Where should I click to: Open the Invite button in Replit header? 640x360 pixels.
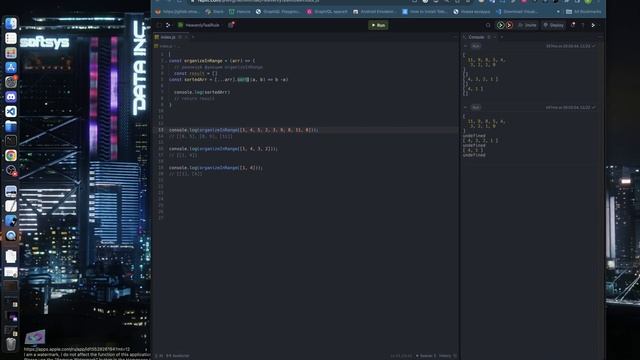pyautogui.click(x=527, y=25)
